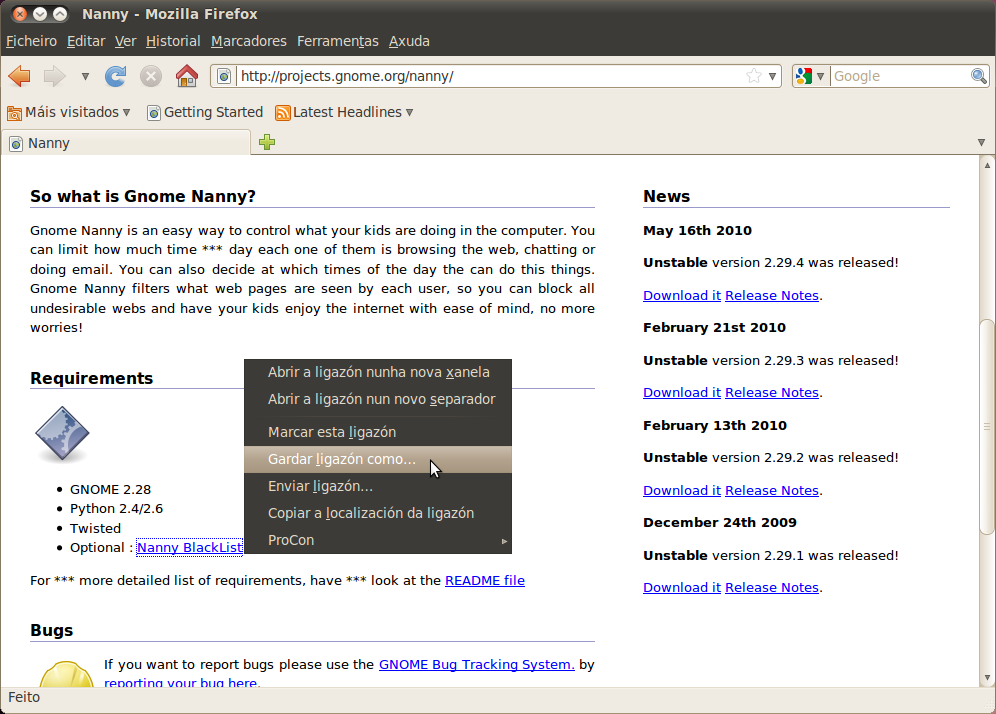Open the Editar menu
The width and height of the screenshot is (996, 714).
pos(86,41)
